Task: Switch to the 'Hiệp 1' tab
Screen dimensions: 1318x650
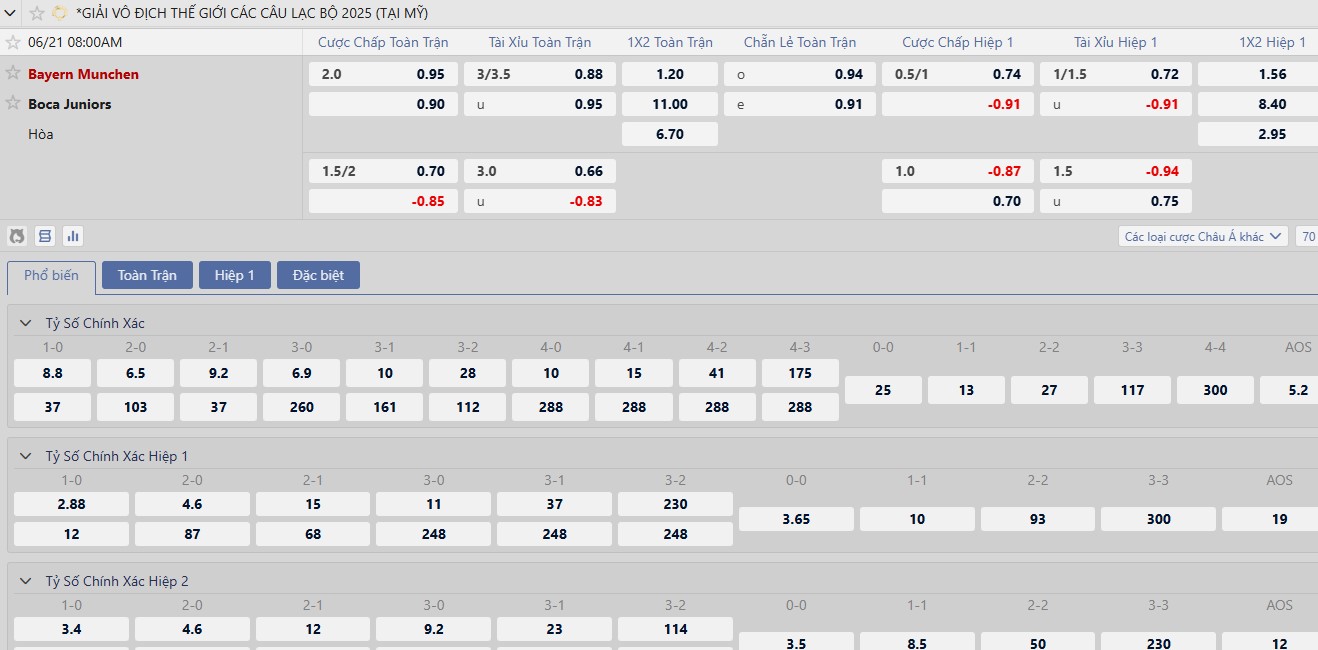Action: click(x=234, y=275)
